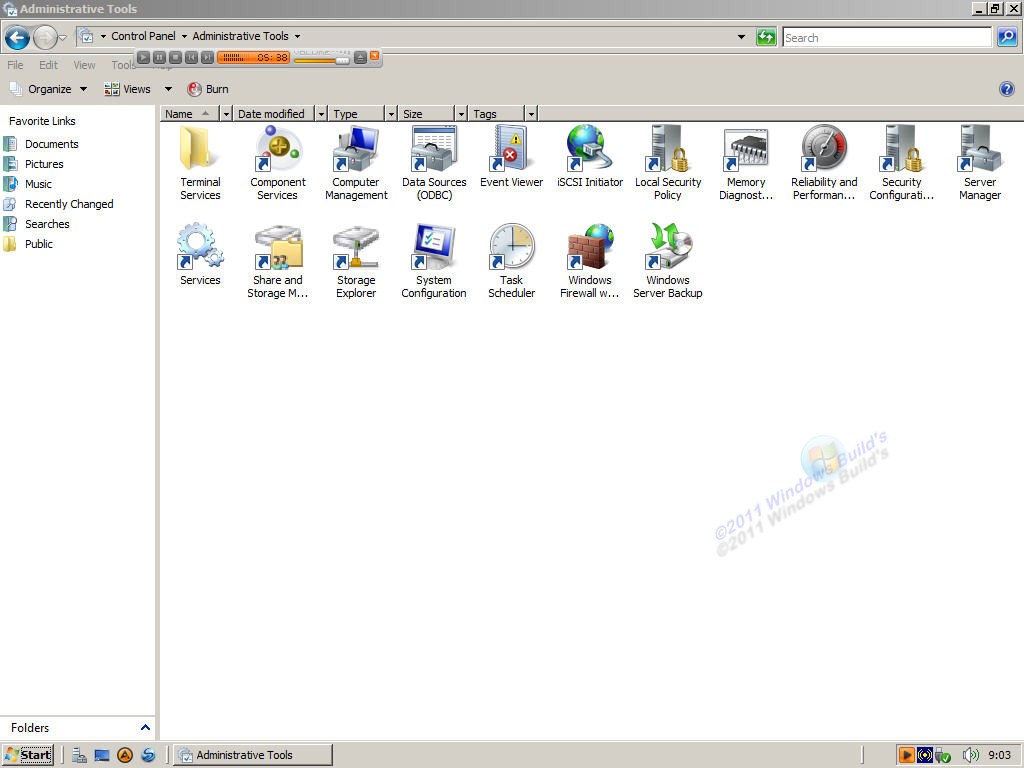Image resolution: width=1024 pixels, height=768 pixels.
Task: Select Share and Storage Management
Action: (278, 261)
